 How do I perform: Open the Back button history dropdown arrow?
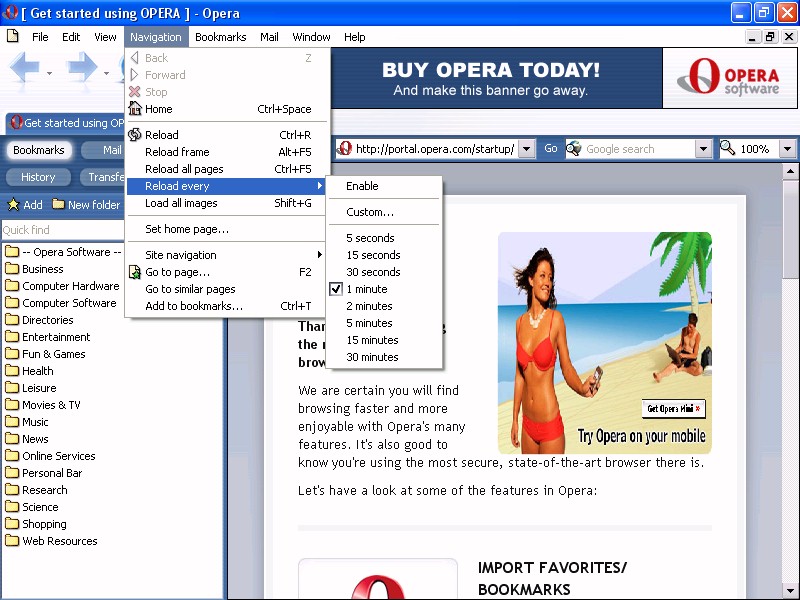(x=49, y=73)
